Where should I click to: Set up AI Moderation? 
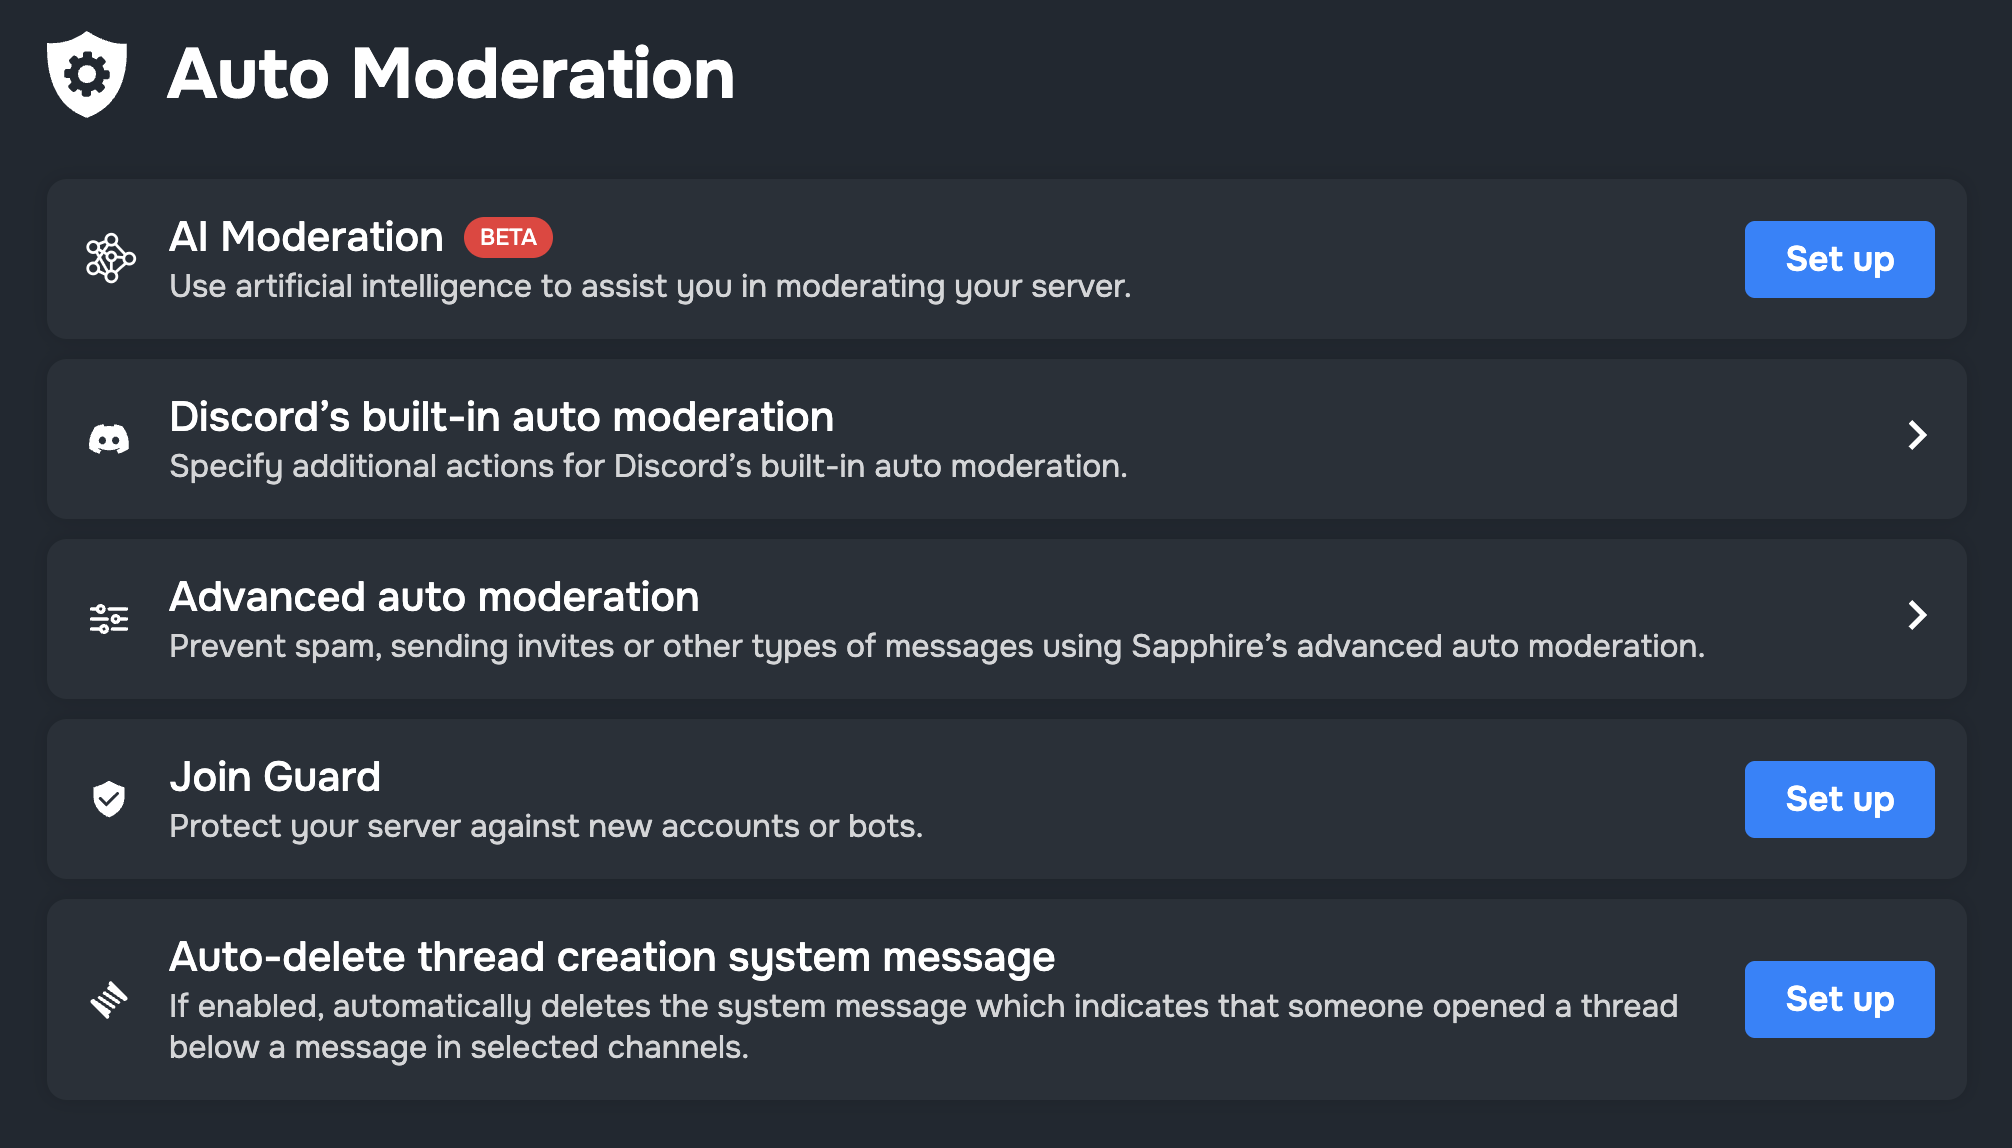1838,259
